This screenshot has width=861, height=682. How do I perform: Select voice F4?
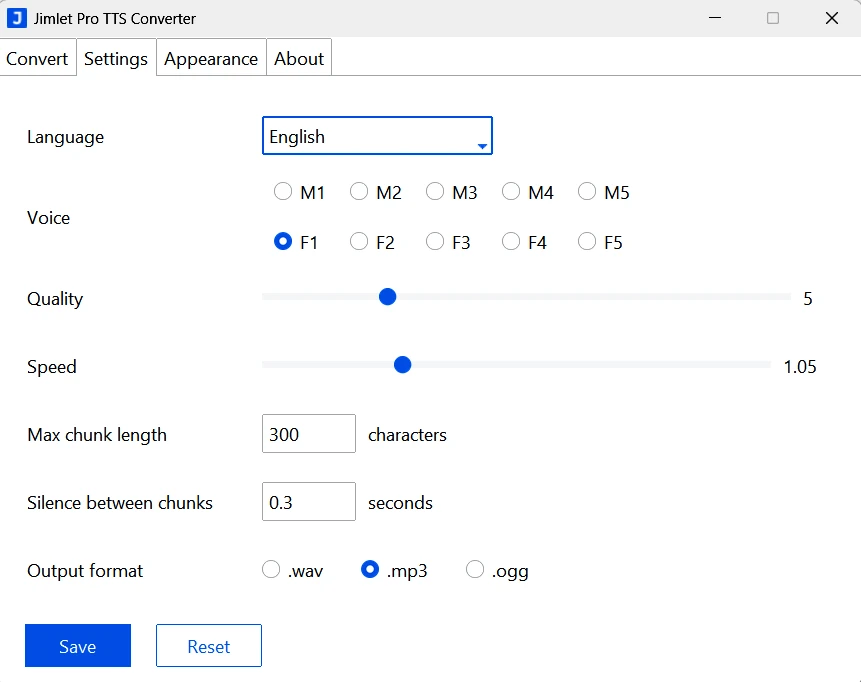tap(511, 241)
